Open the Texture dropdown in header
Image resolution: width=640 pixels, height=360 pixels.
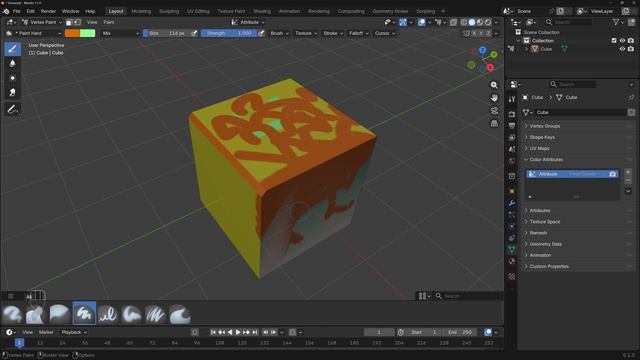click(306, 33)
